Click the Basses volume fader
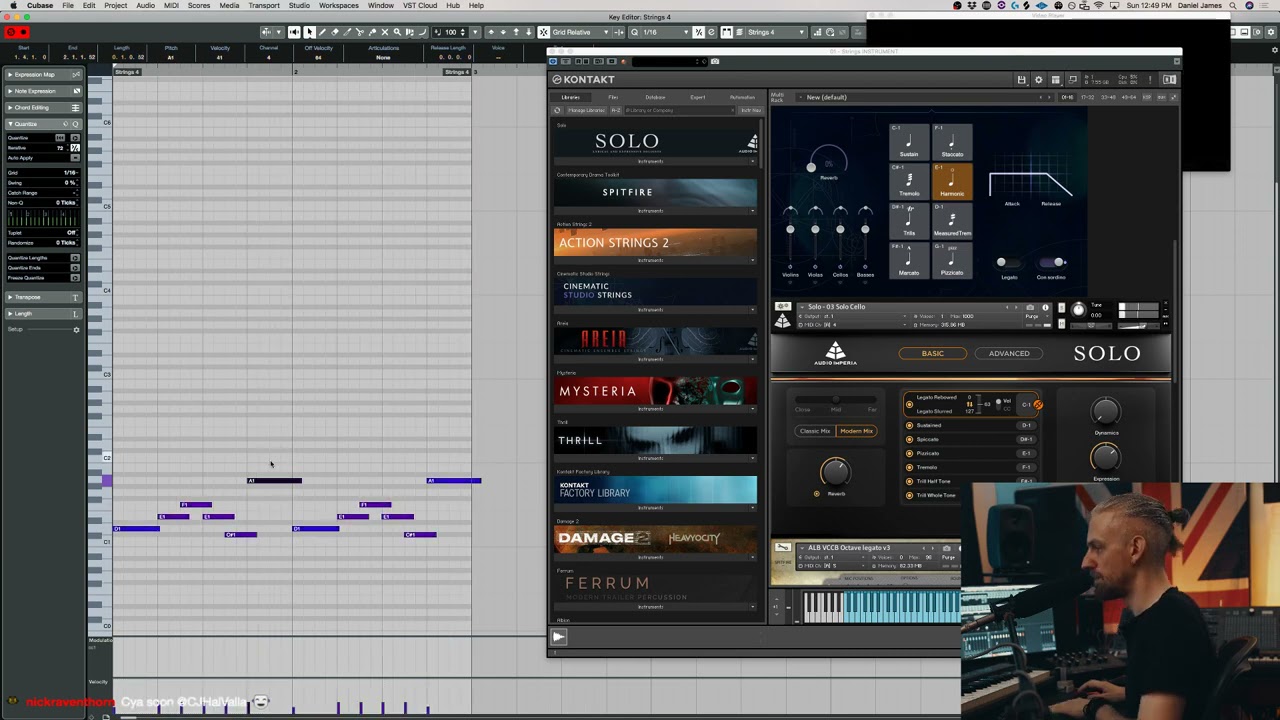This screenshot has height=720, width=1280. [865, 229]
